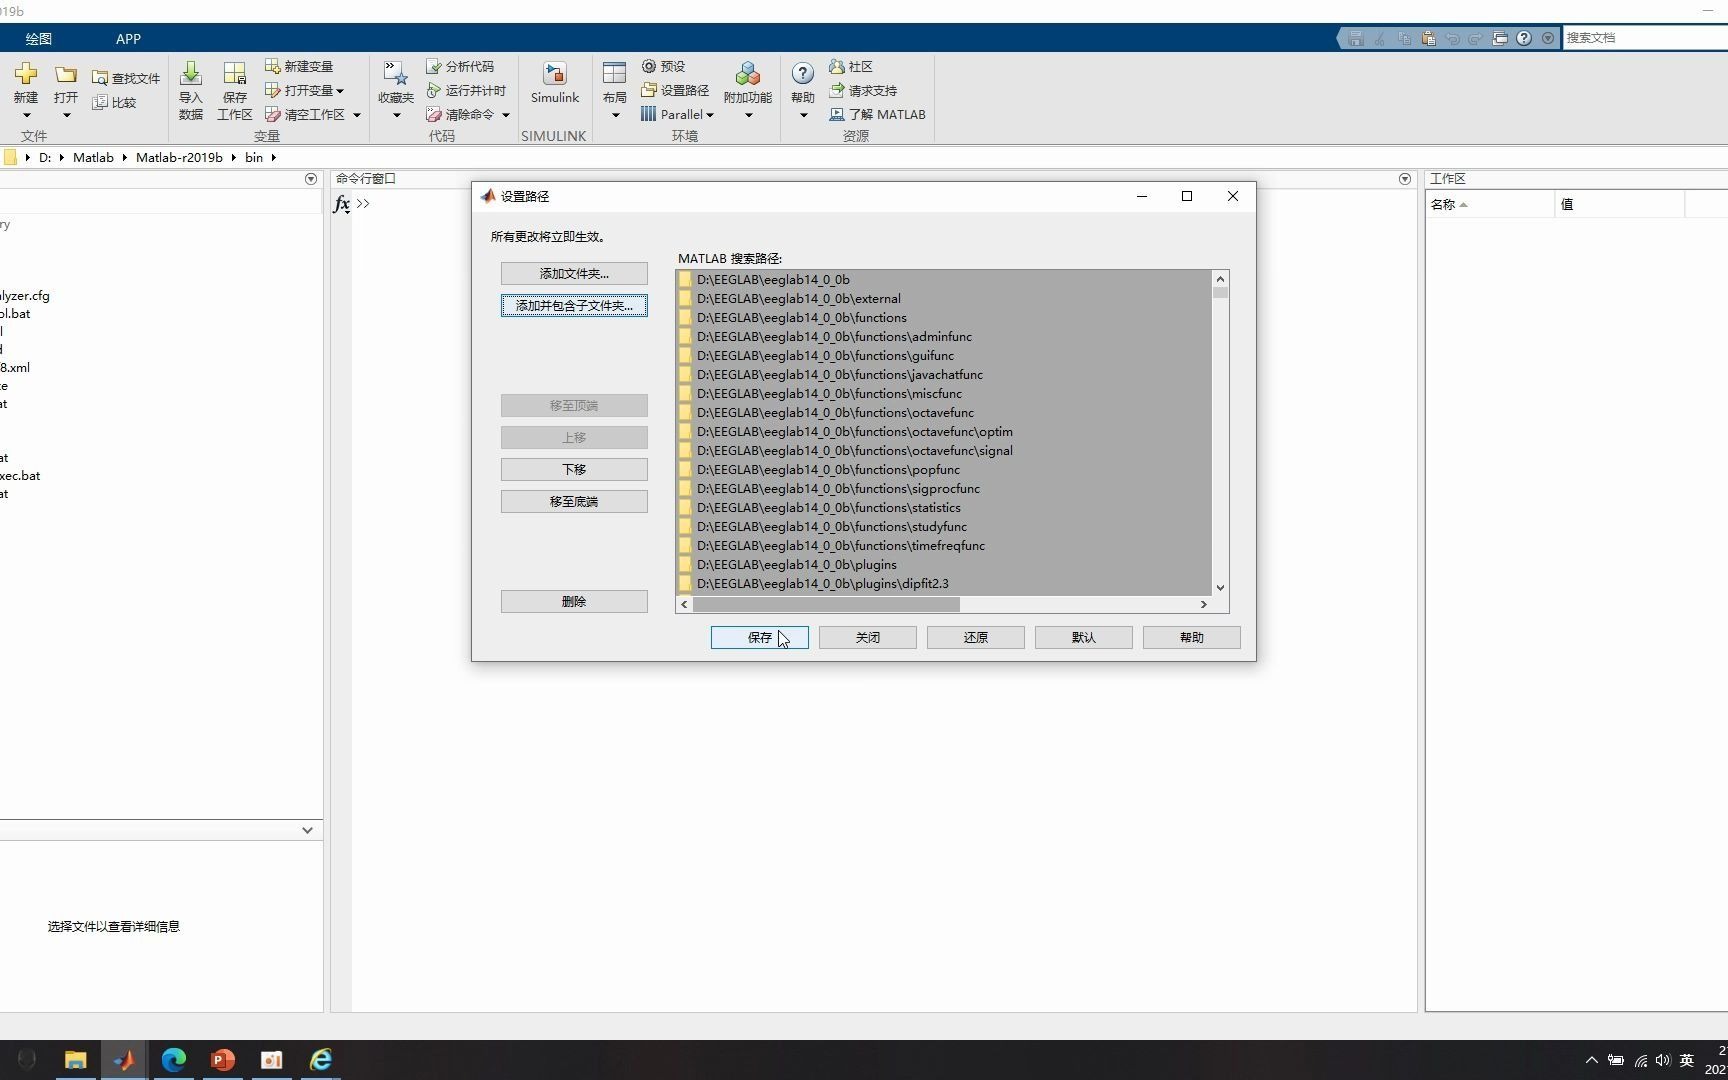Expand Clear Commands (清除命令) dropdown arrow
Image resolution: width=1728 pixels, height=1080 pixels.
point(505,115)
